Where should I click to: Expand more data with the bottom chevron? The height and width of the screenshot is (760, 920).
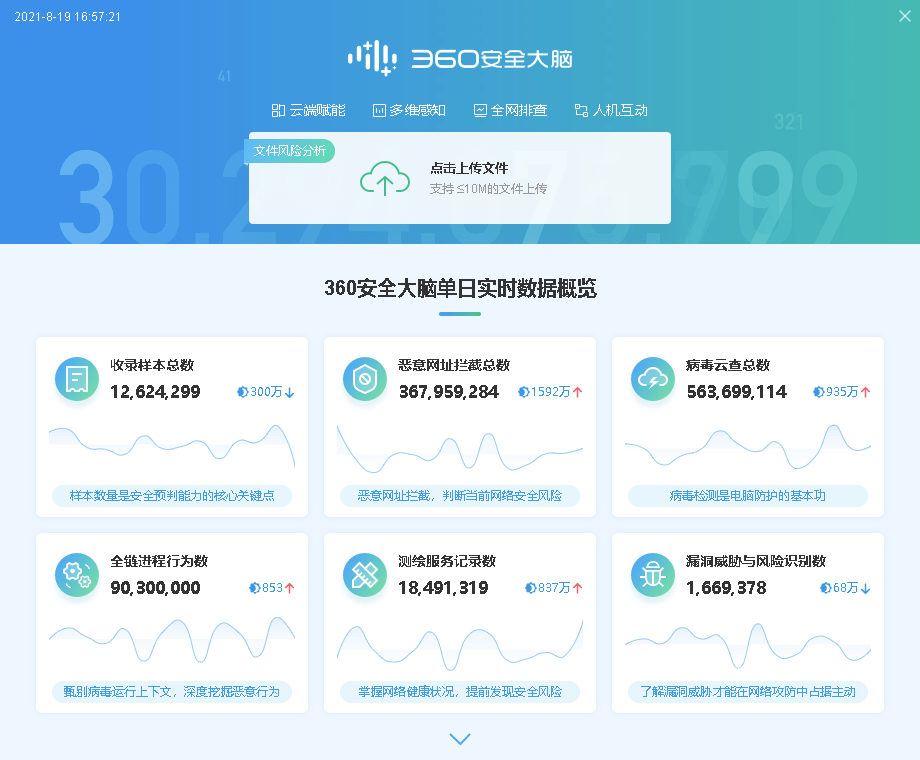pos(459,739)
